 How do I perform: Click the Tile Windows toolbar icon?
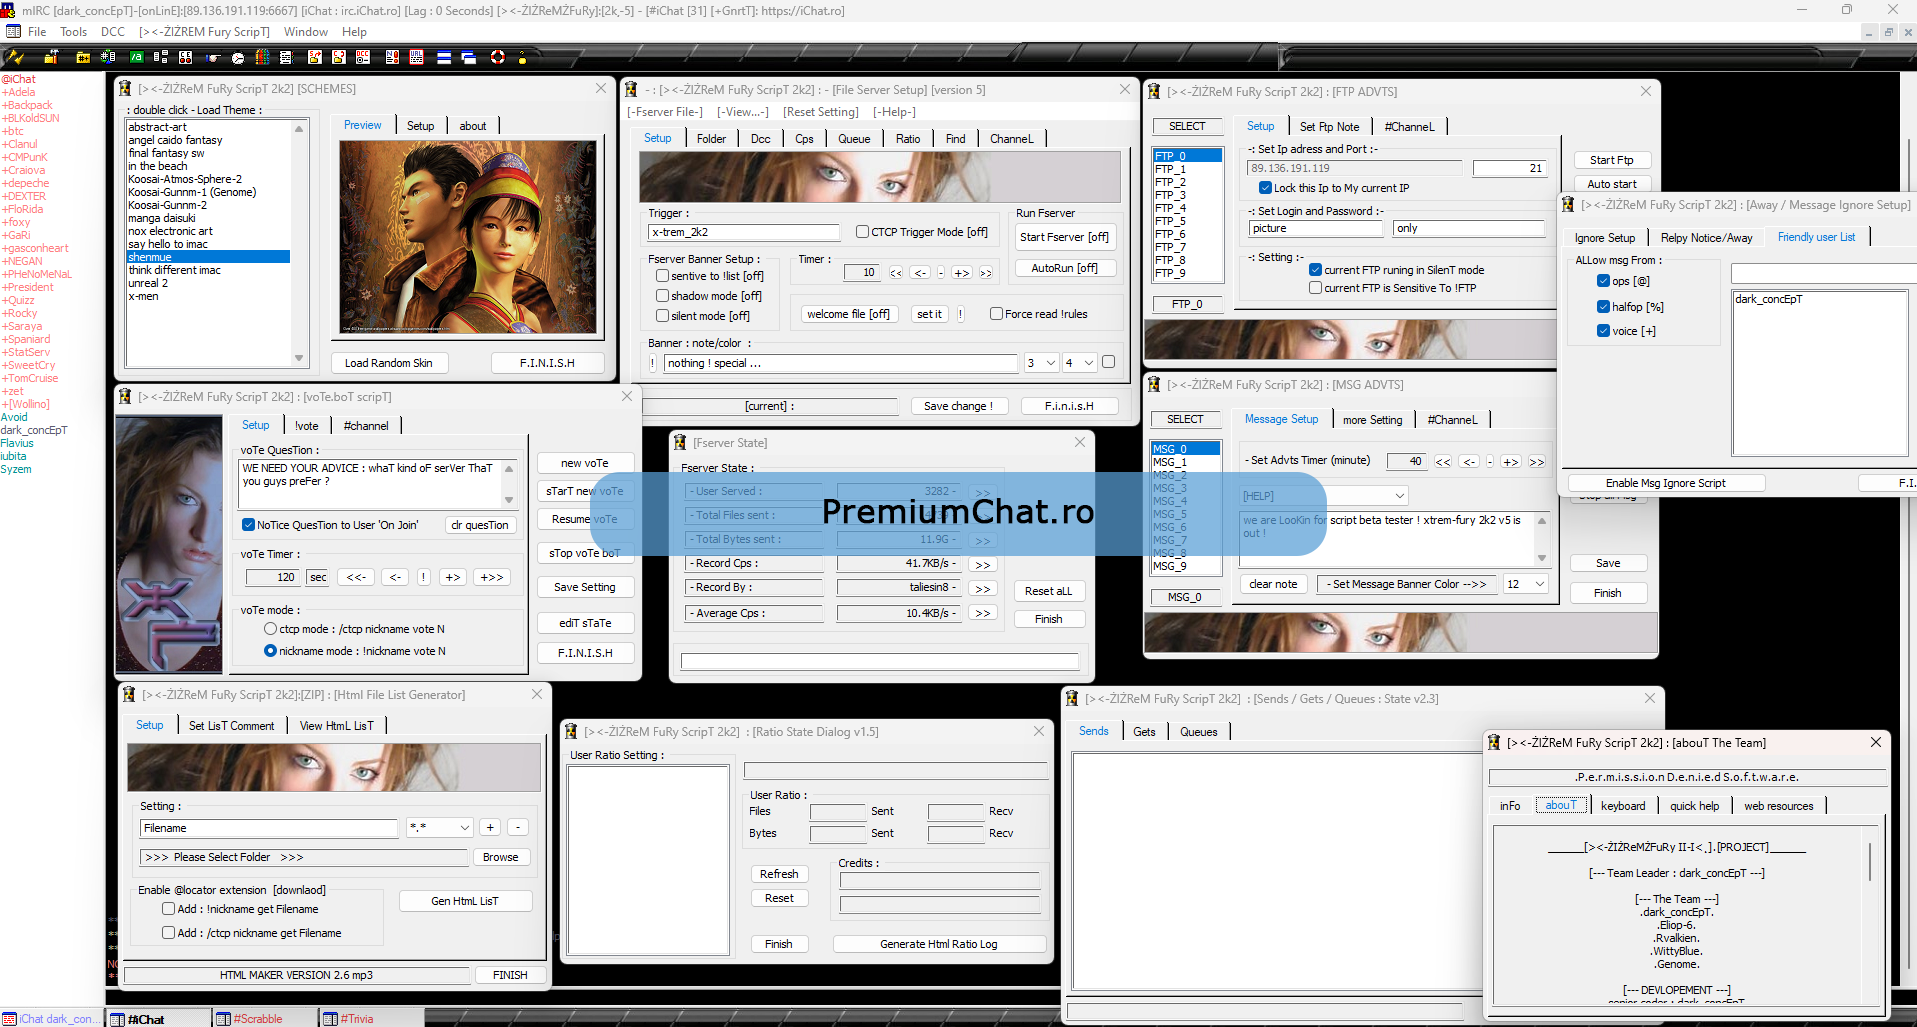pos(444,57)
